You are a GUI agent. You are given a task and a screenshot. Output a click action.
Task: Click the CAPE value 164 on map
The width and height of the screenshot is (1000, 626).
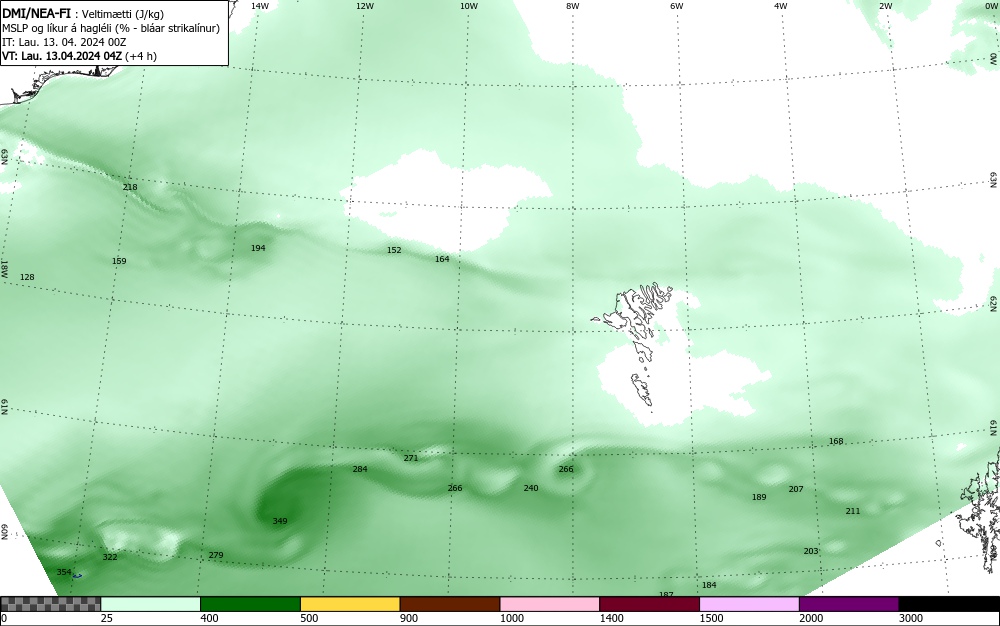442,259
